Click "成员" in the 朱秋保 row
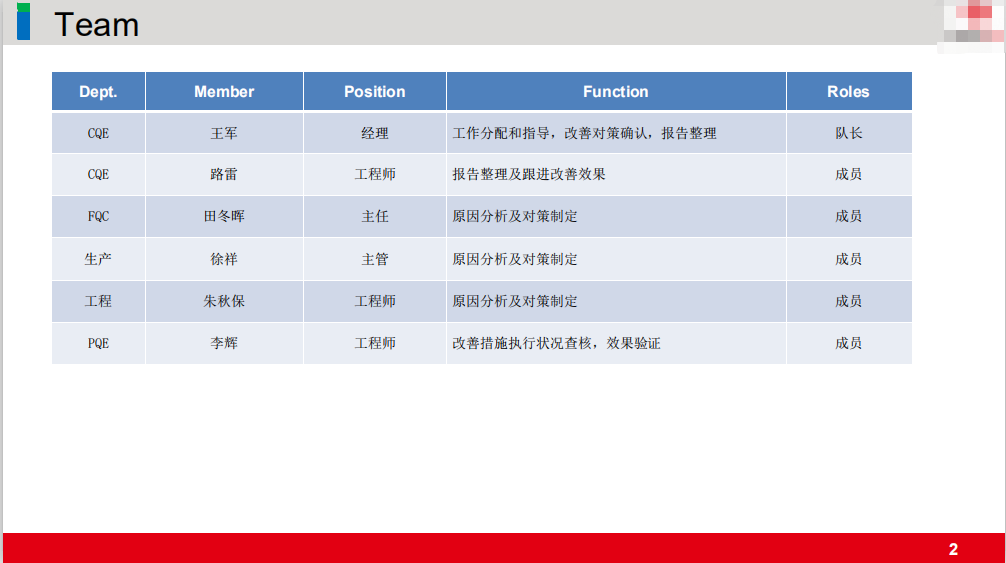 848,301
